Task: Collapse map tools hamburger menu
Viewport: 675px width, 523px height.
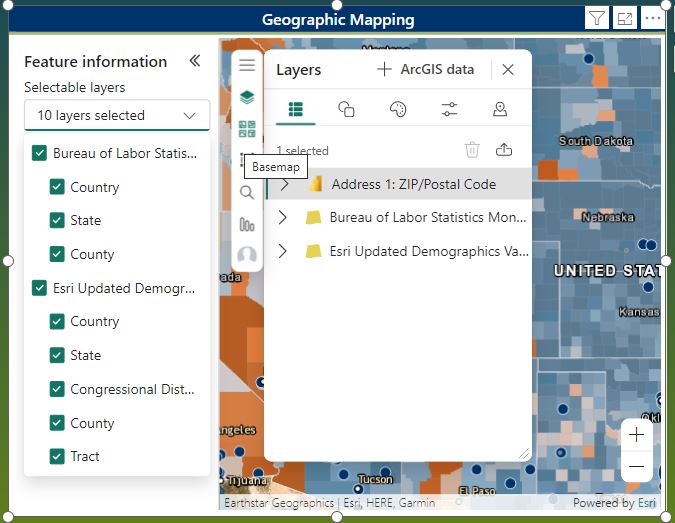Action: [x=247, y=65]
